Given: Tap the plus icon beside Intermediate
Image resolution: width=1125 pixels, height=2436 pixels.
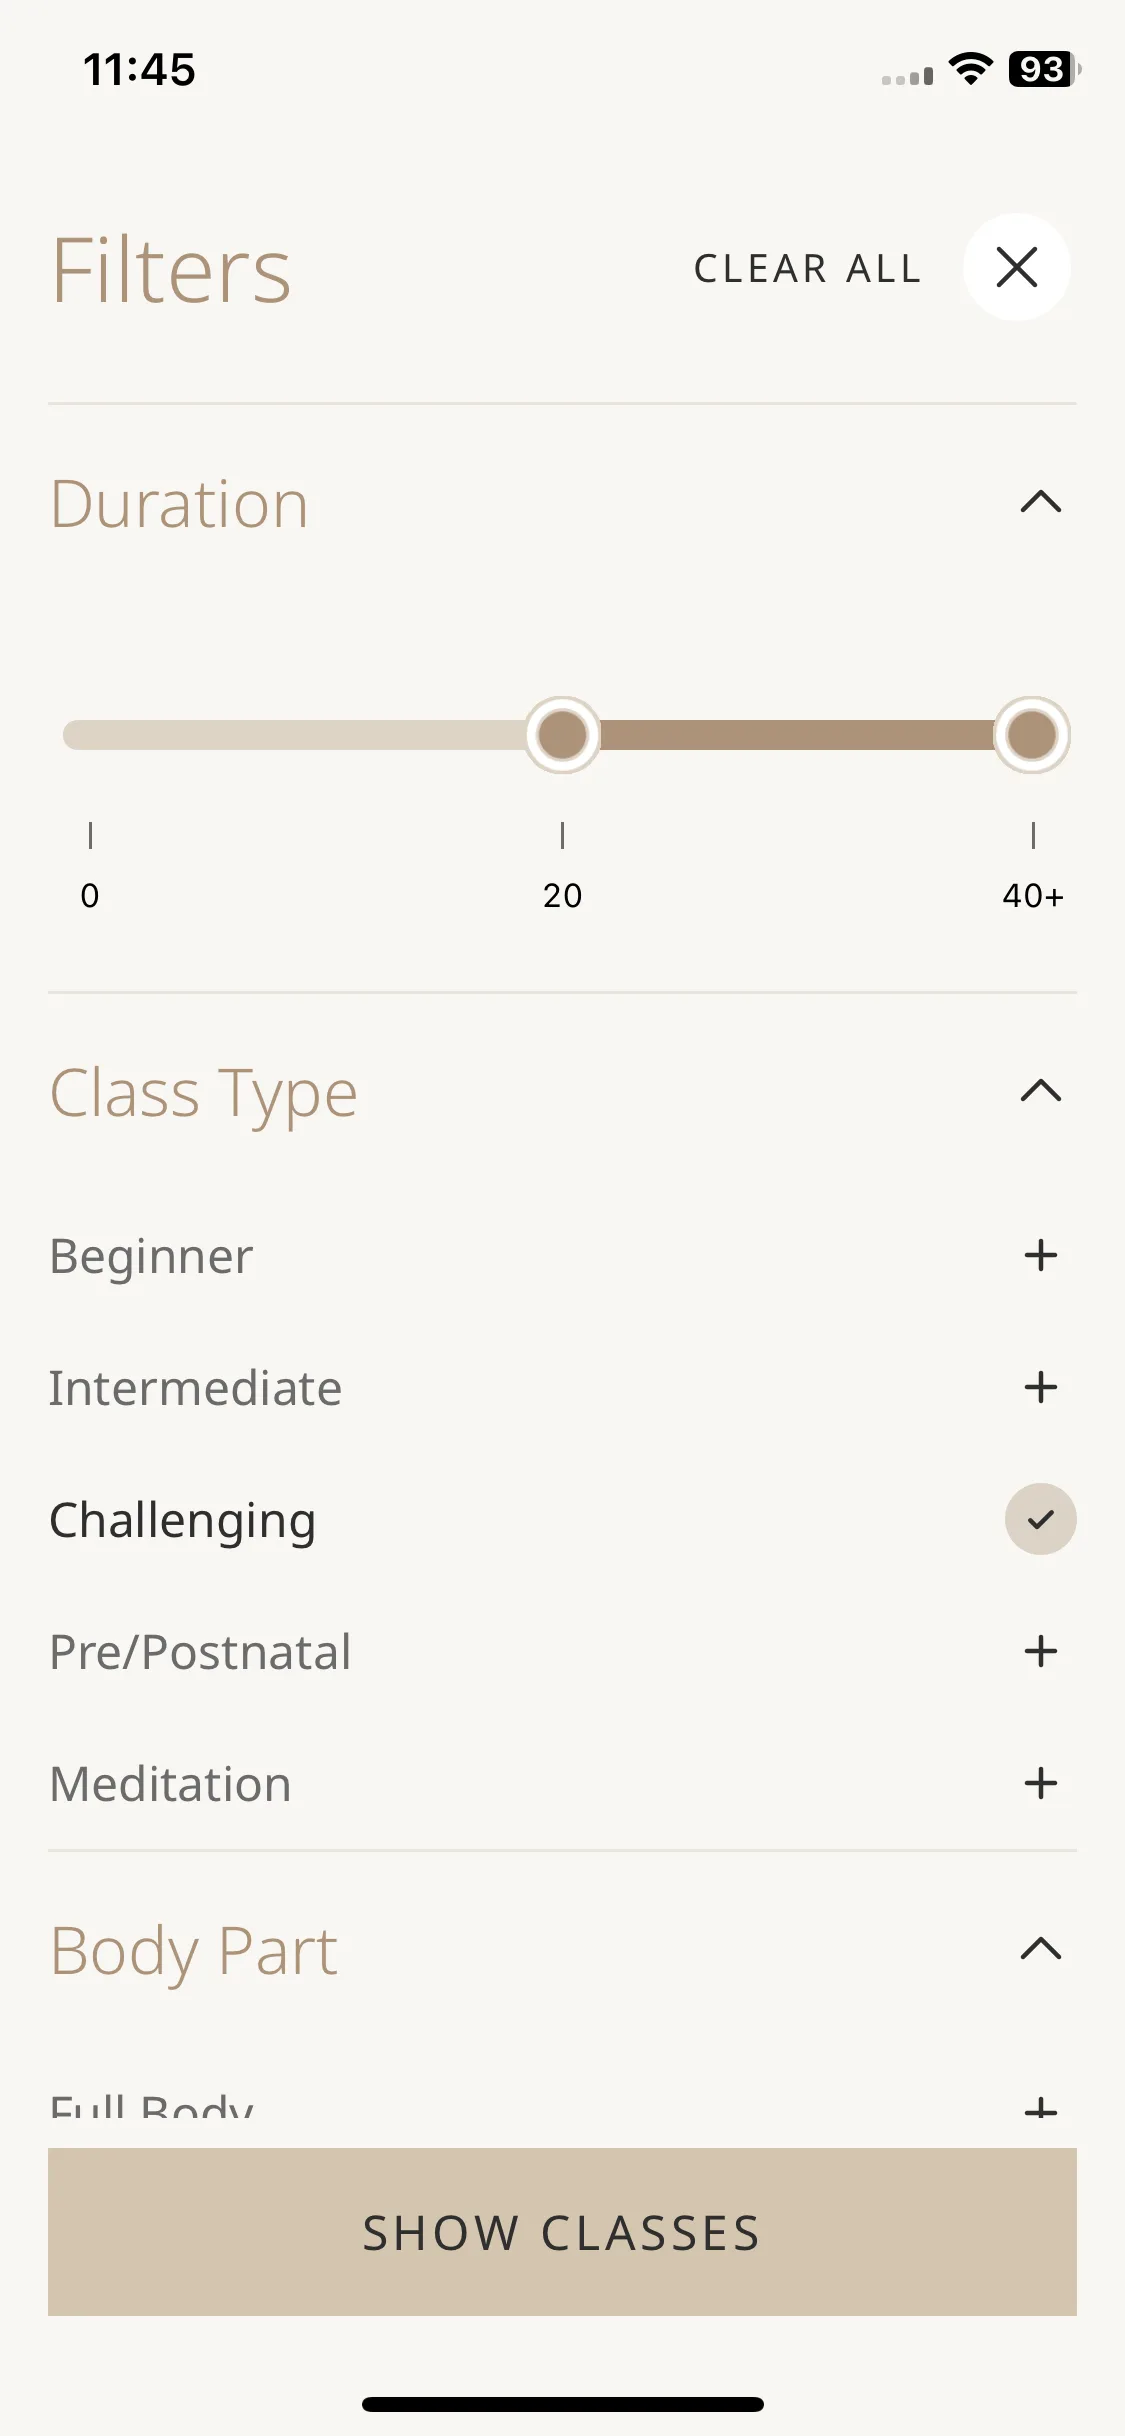Looking at the screenshot, I should click(1041, 1387).
